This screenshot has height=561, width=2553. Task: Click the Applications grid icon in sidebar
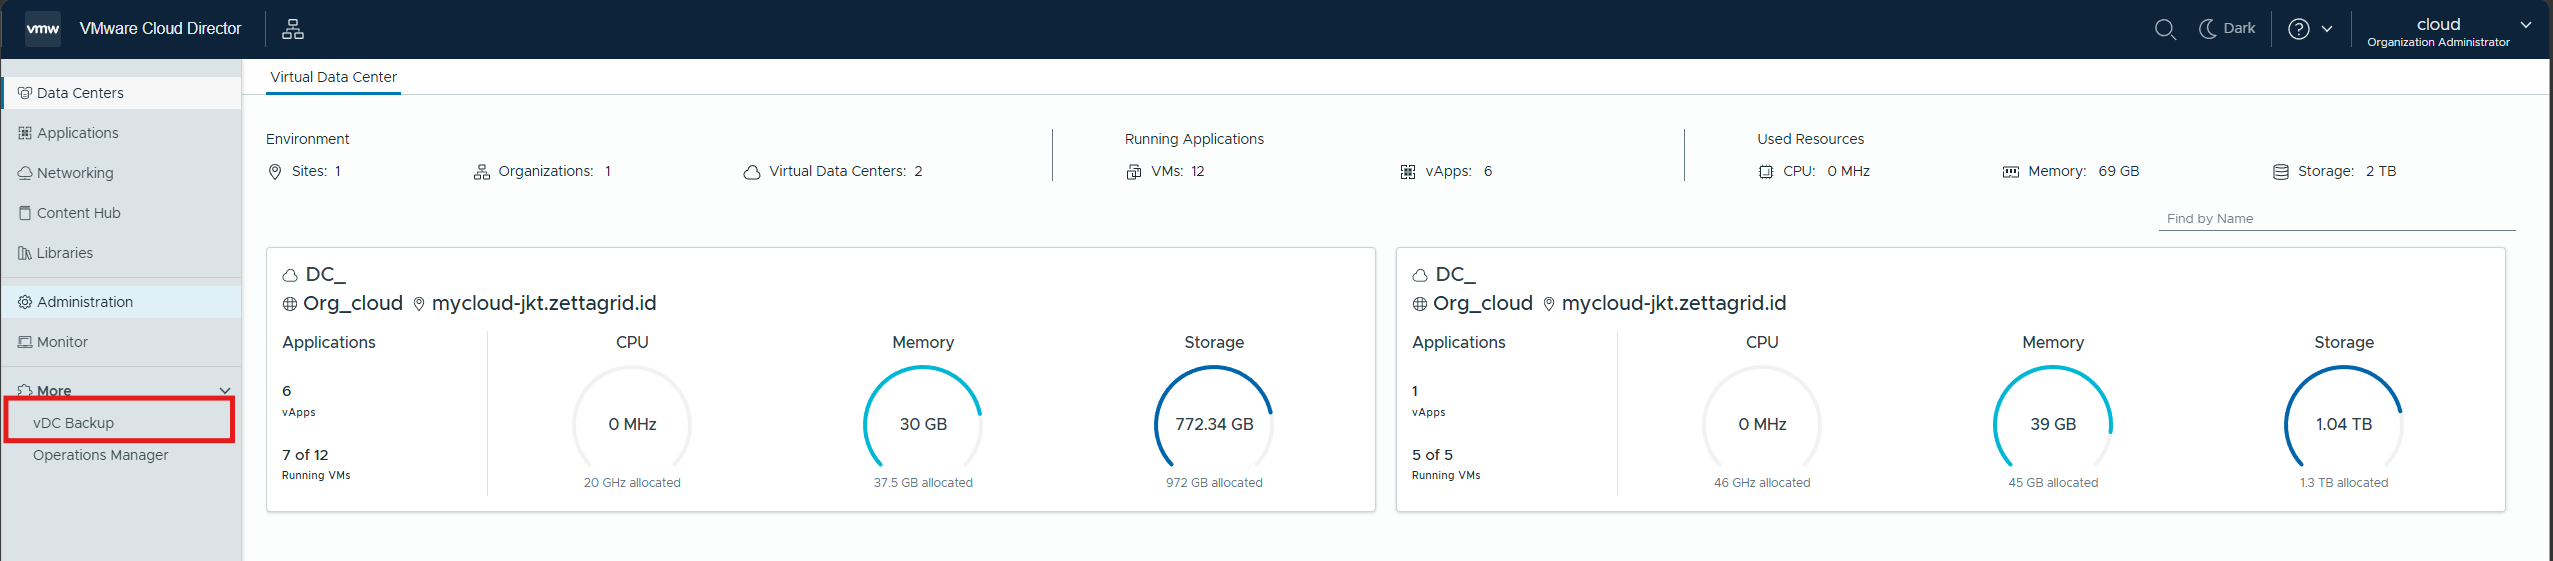25,133
